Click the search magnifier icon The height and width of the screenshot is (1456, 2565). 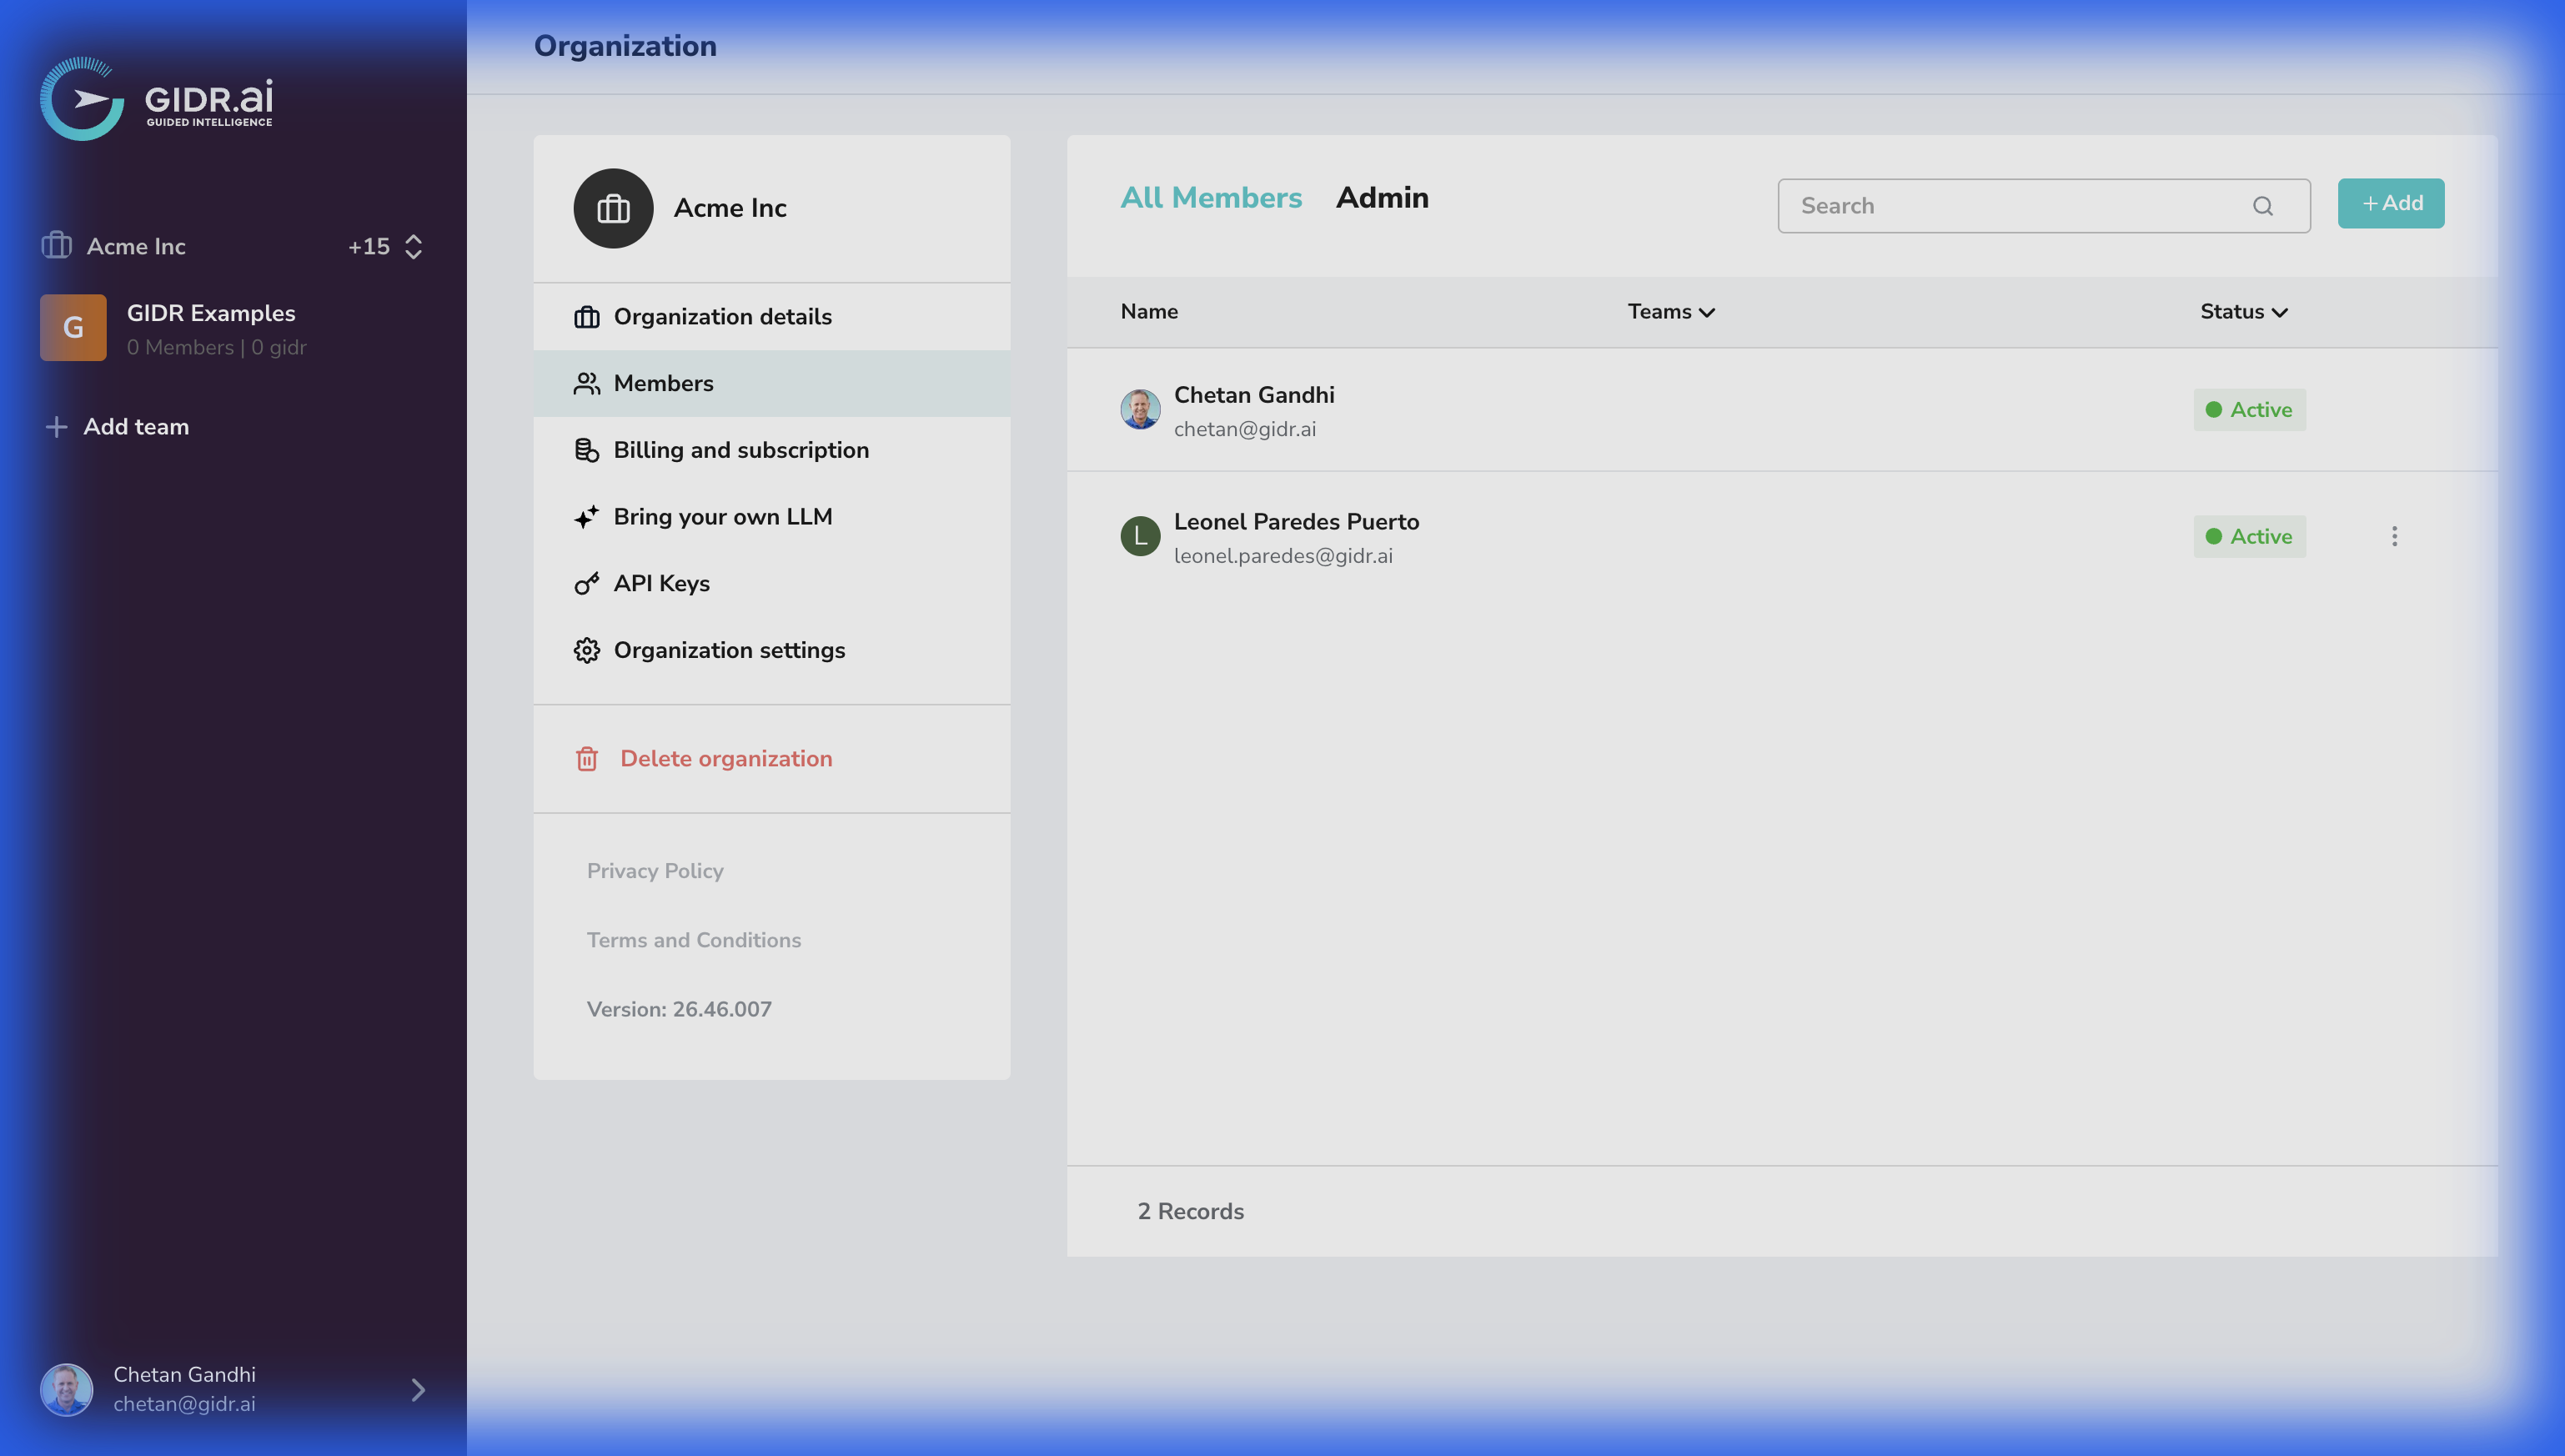(2264, 206)
